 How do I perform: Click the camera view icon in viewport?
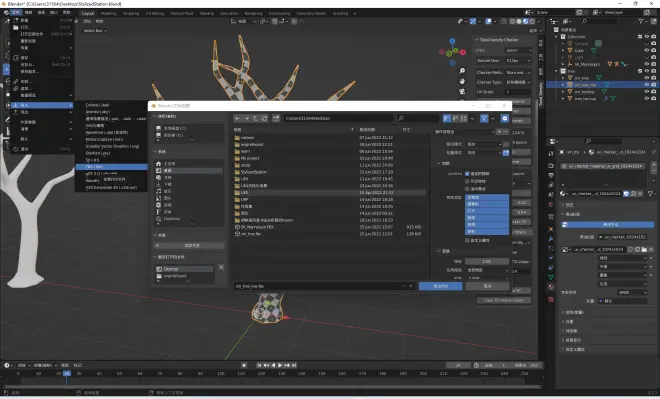(462, 91)
